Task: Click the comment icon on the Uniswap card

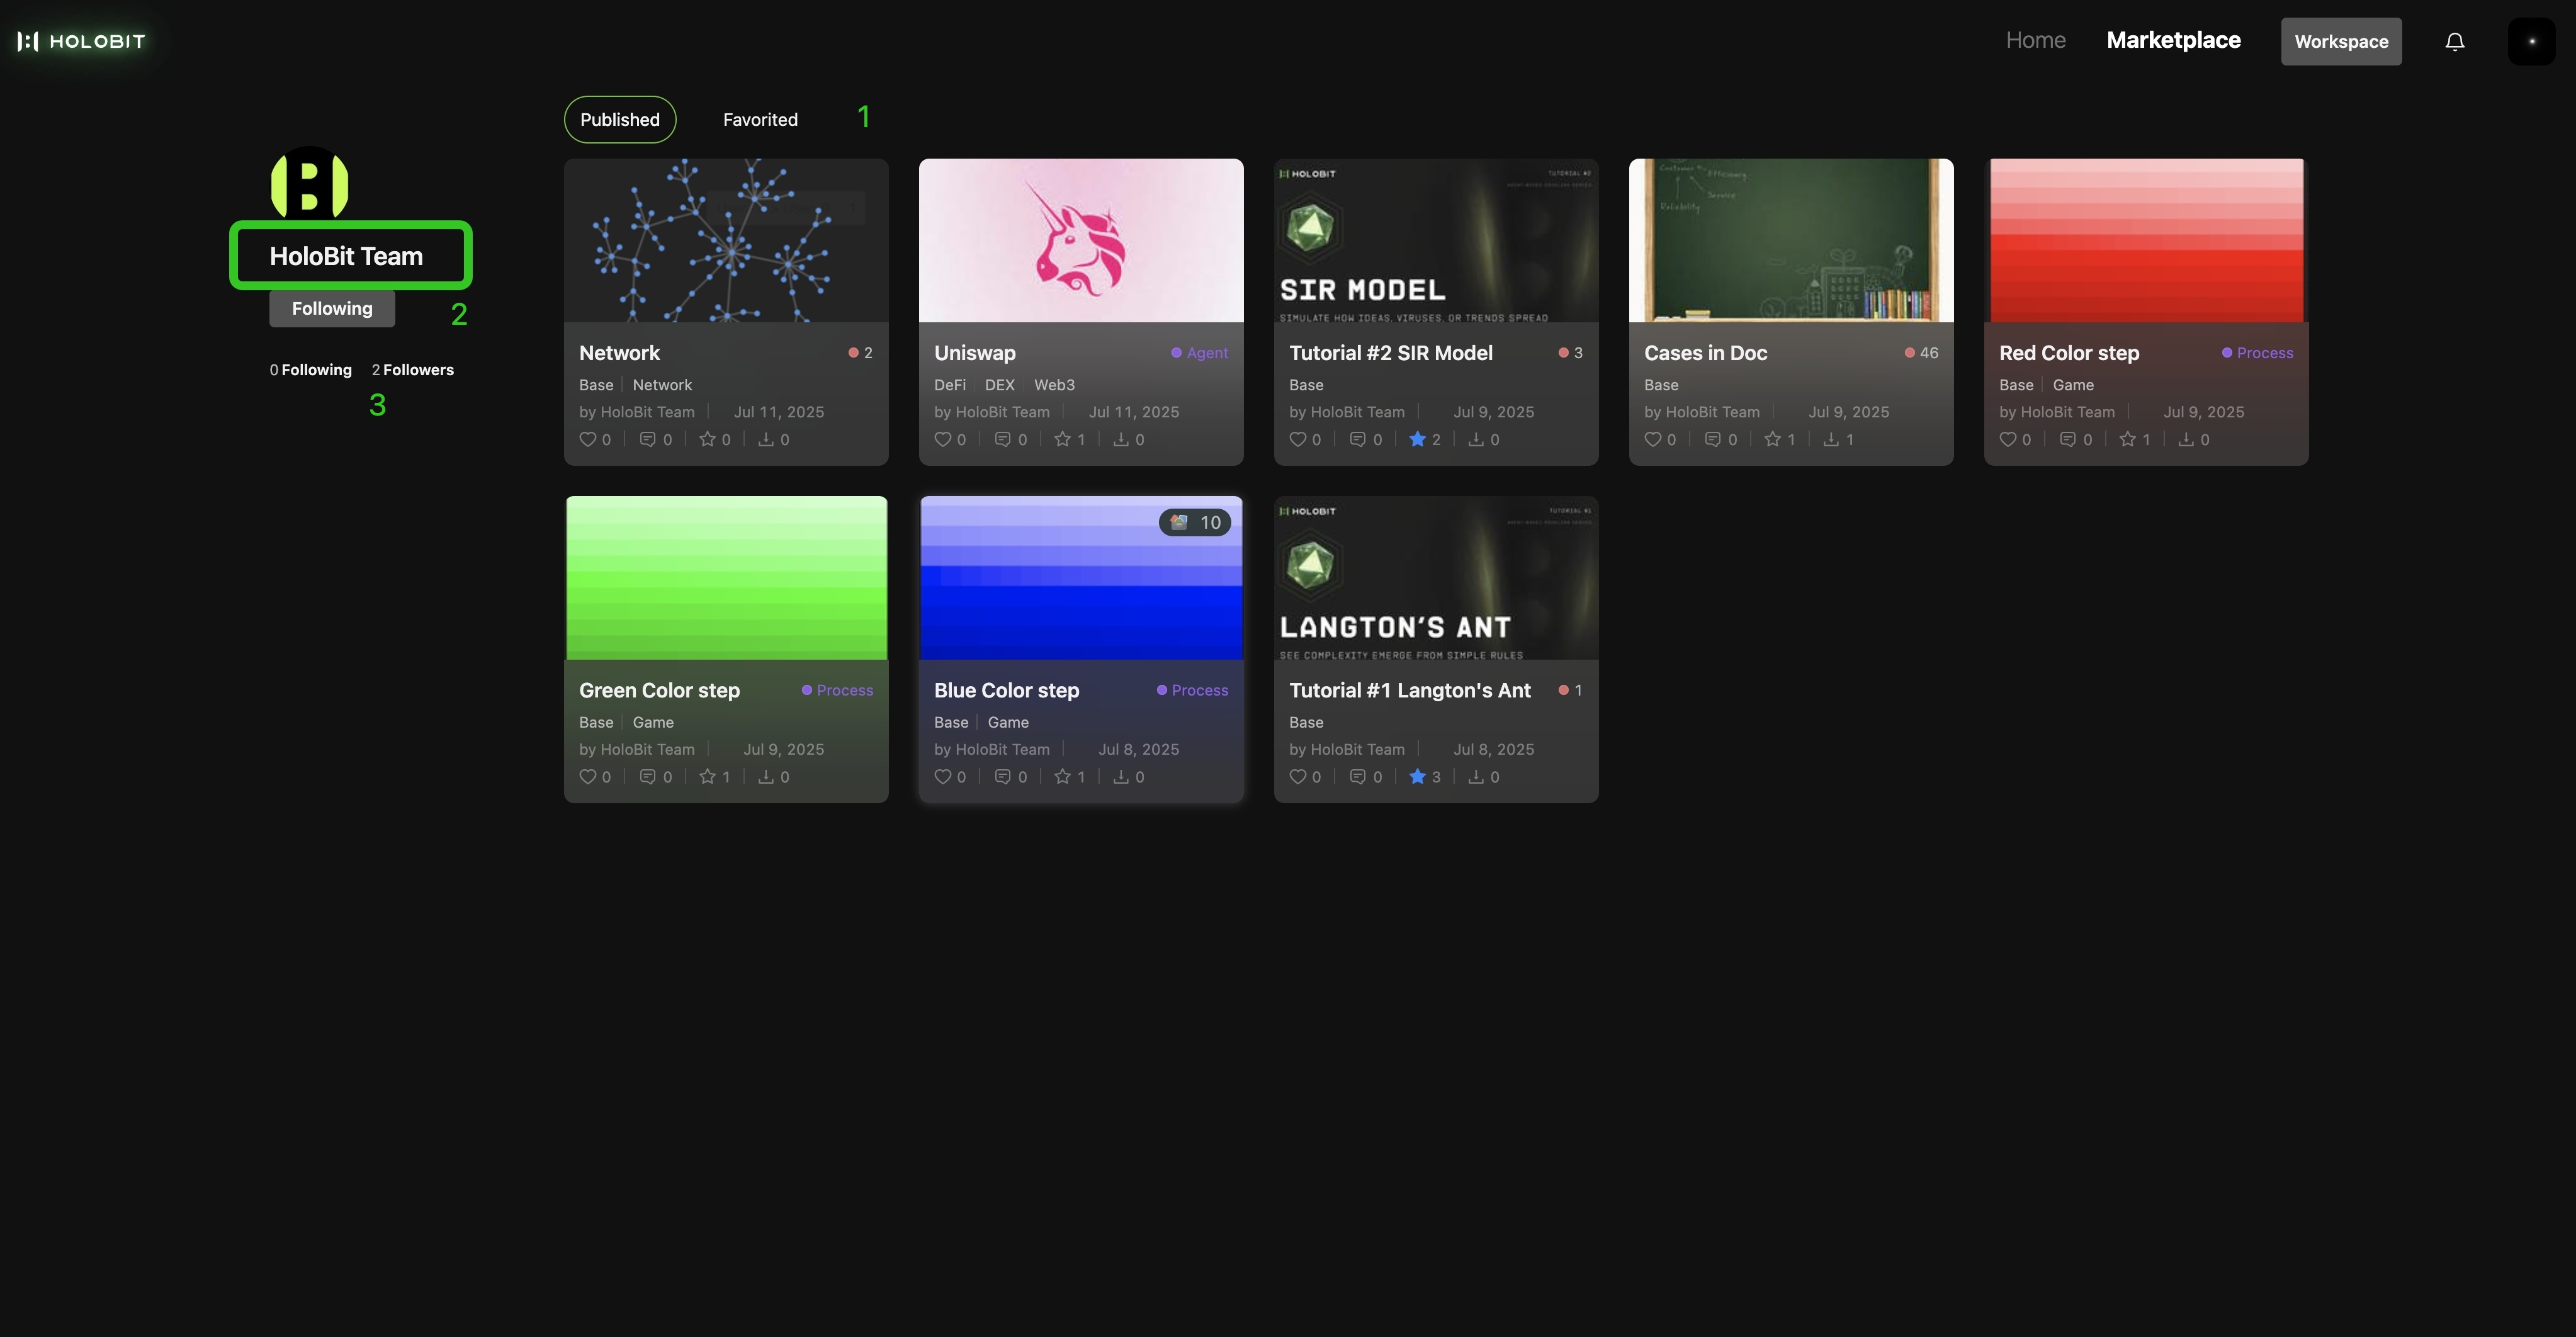Action: pos(1002,439)
